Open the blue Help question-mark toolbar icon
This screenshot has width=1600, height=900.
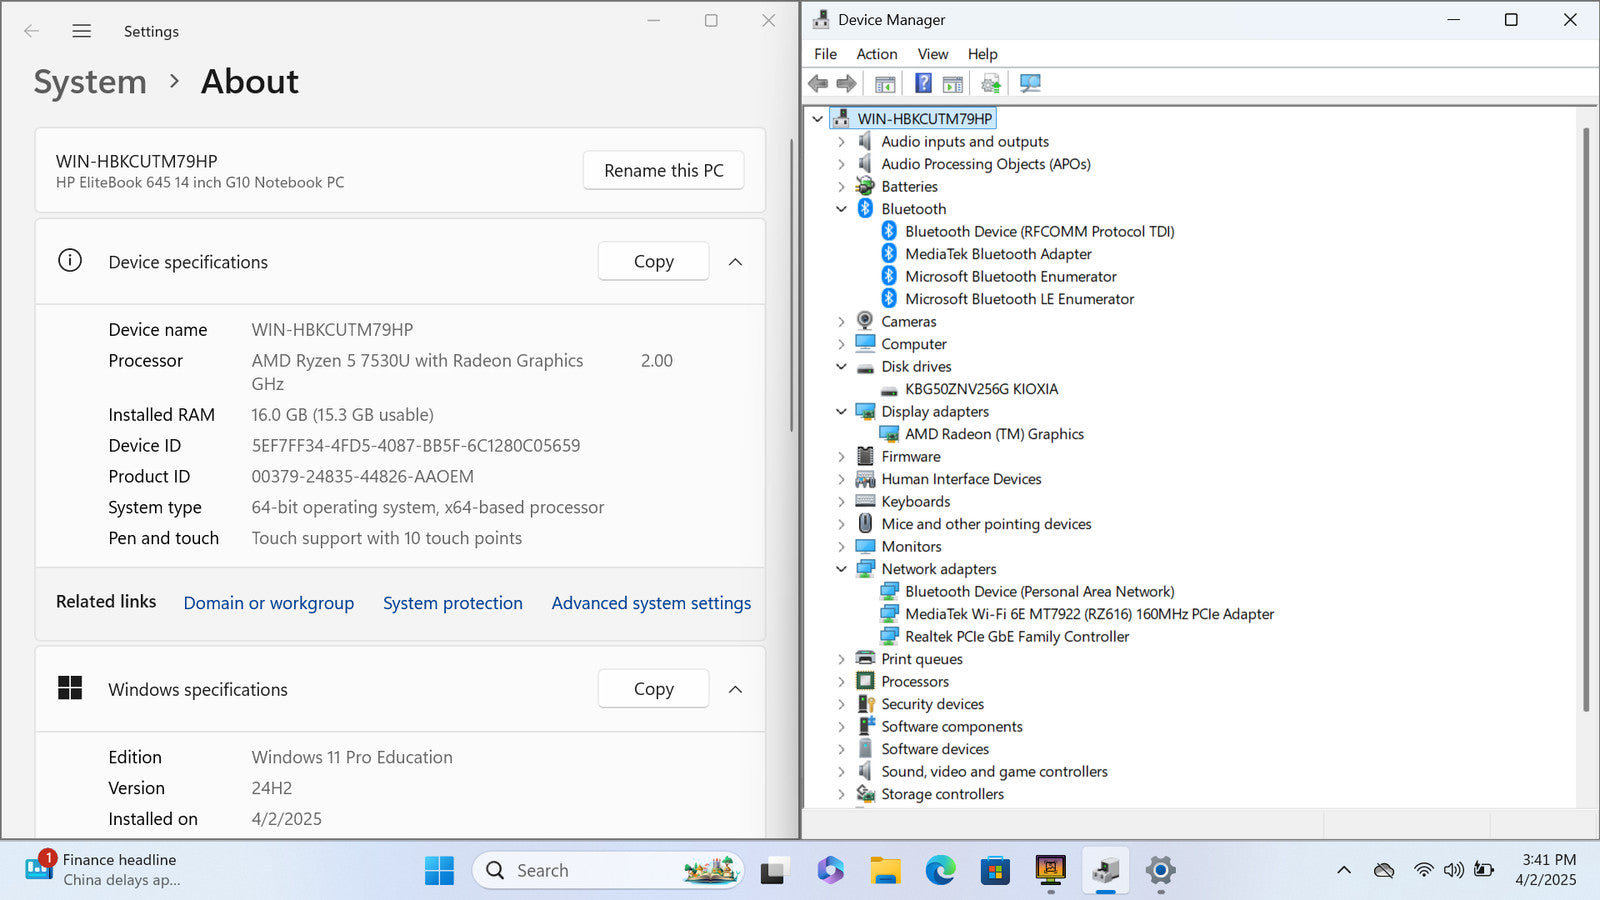click(923, 83)
